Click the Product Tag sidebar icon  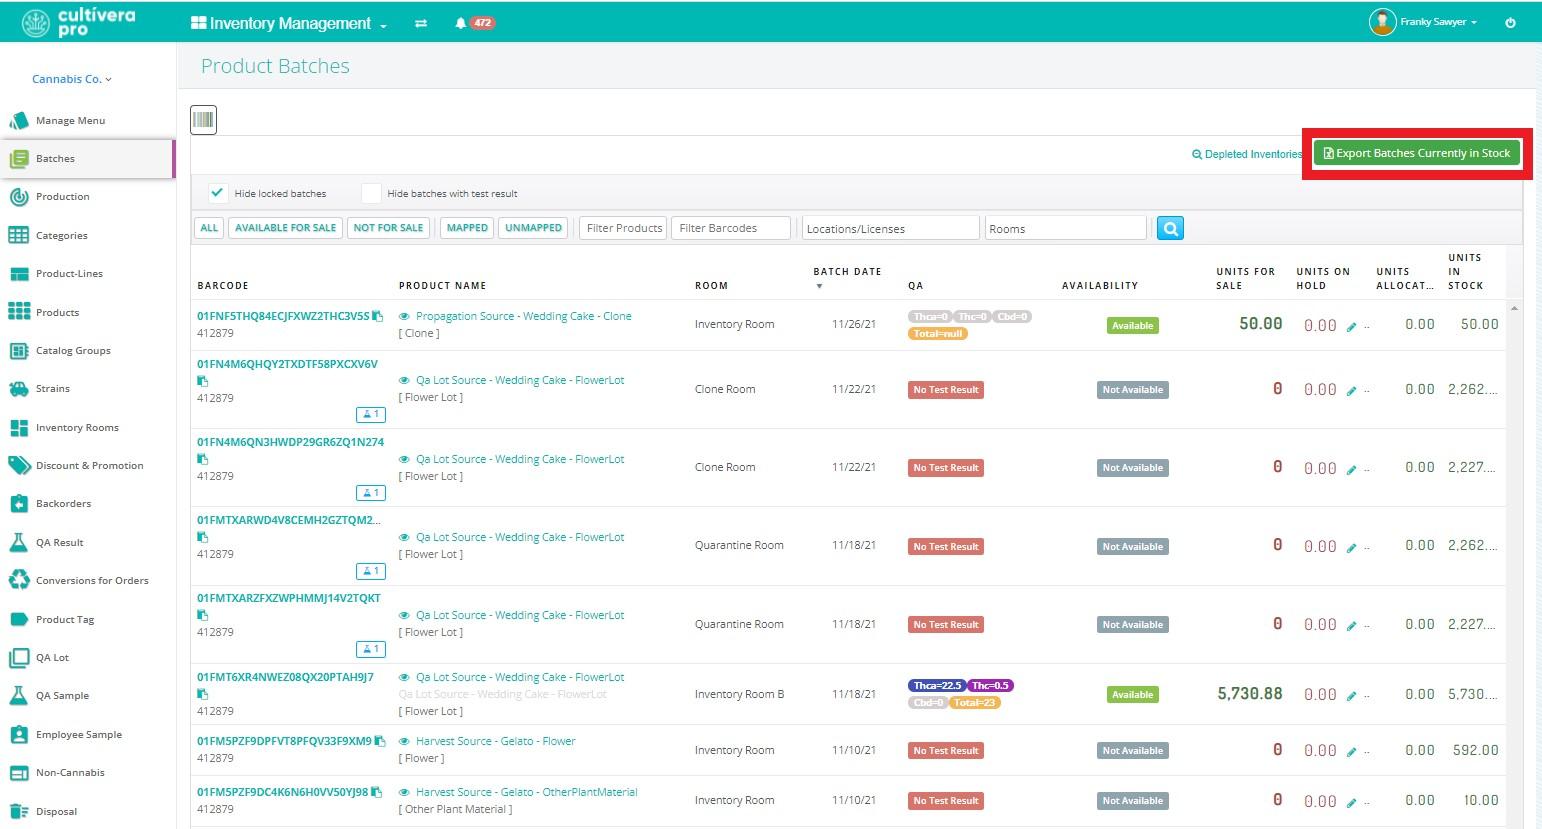point(18,619)
